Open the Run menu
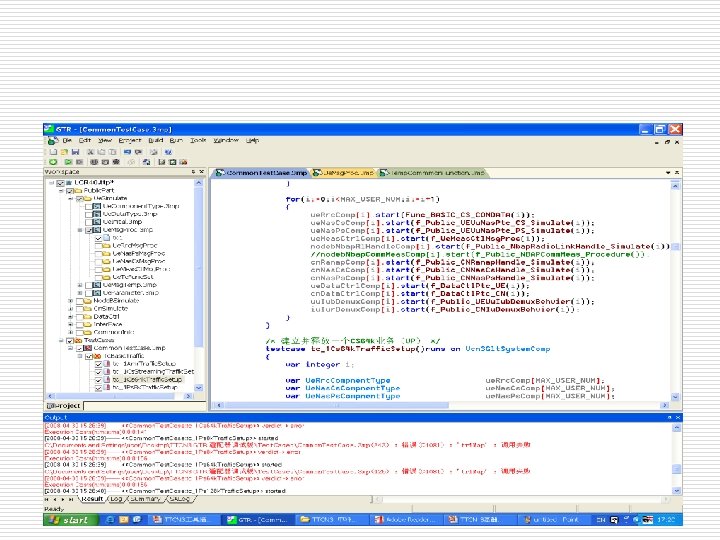This screenshot has height=540, width=720. coord(176,141)
